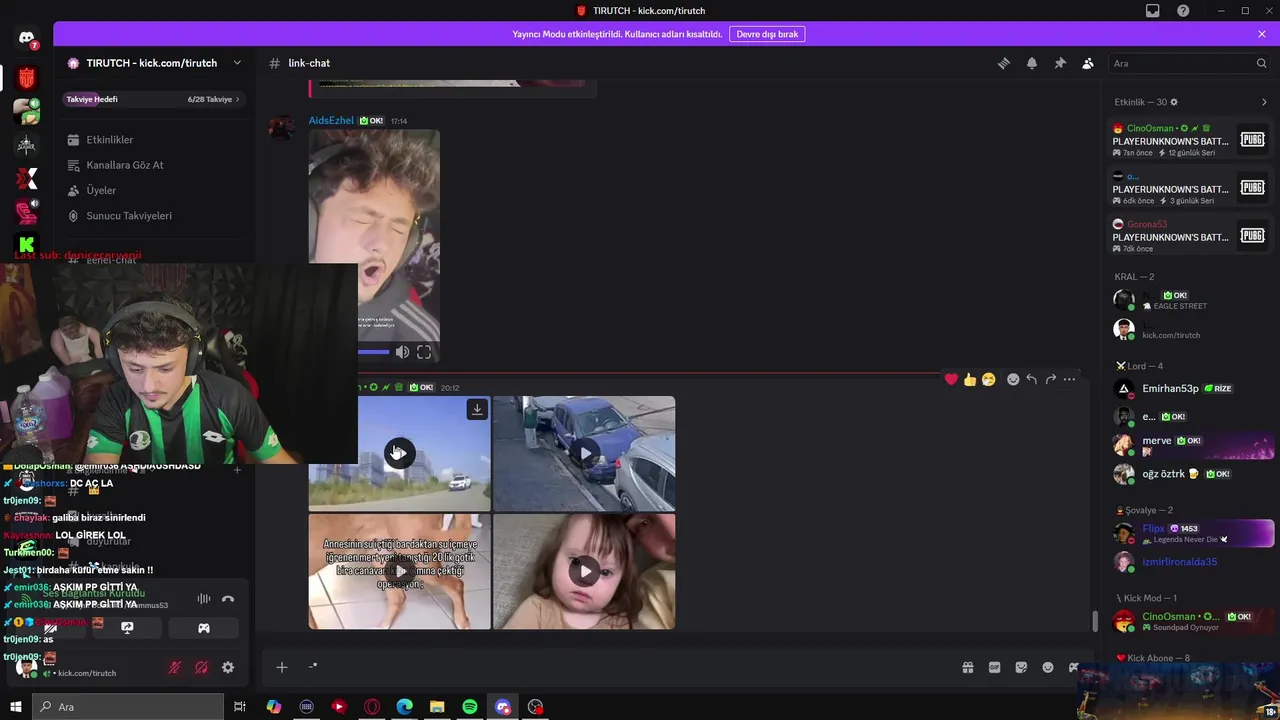Open notification settings bell icon
1280x720 pixels.
point(1032,63)
